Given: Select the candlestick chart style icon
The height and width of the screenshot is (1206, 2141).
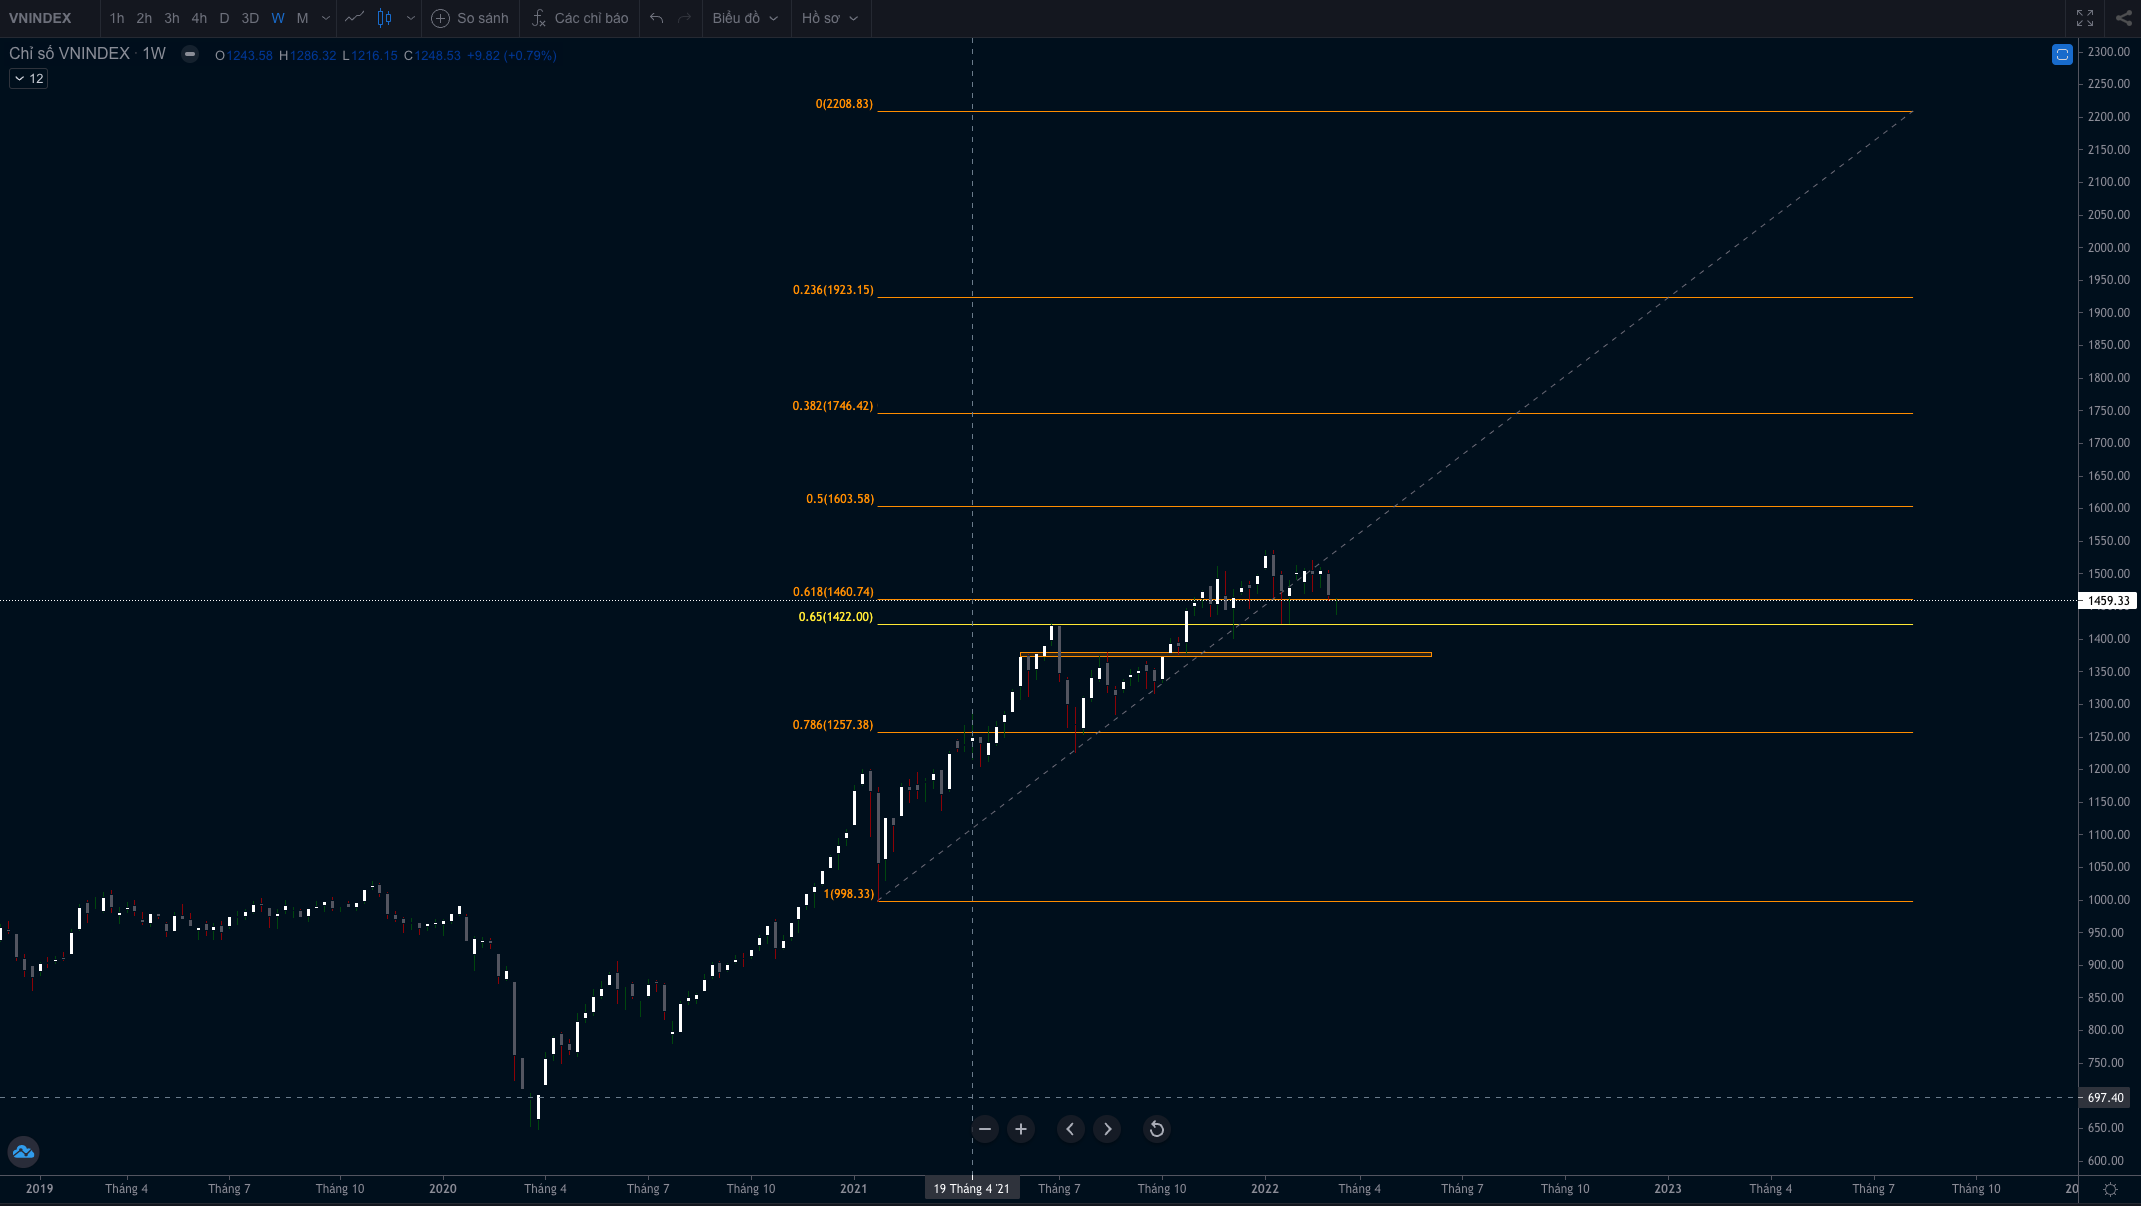Looking at the screenshot, I should [x=385, y=18].
